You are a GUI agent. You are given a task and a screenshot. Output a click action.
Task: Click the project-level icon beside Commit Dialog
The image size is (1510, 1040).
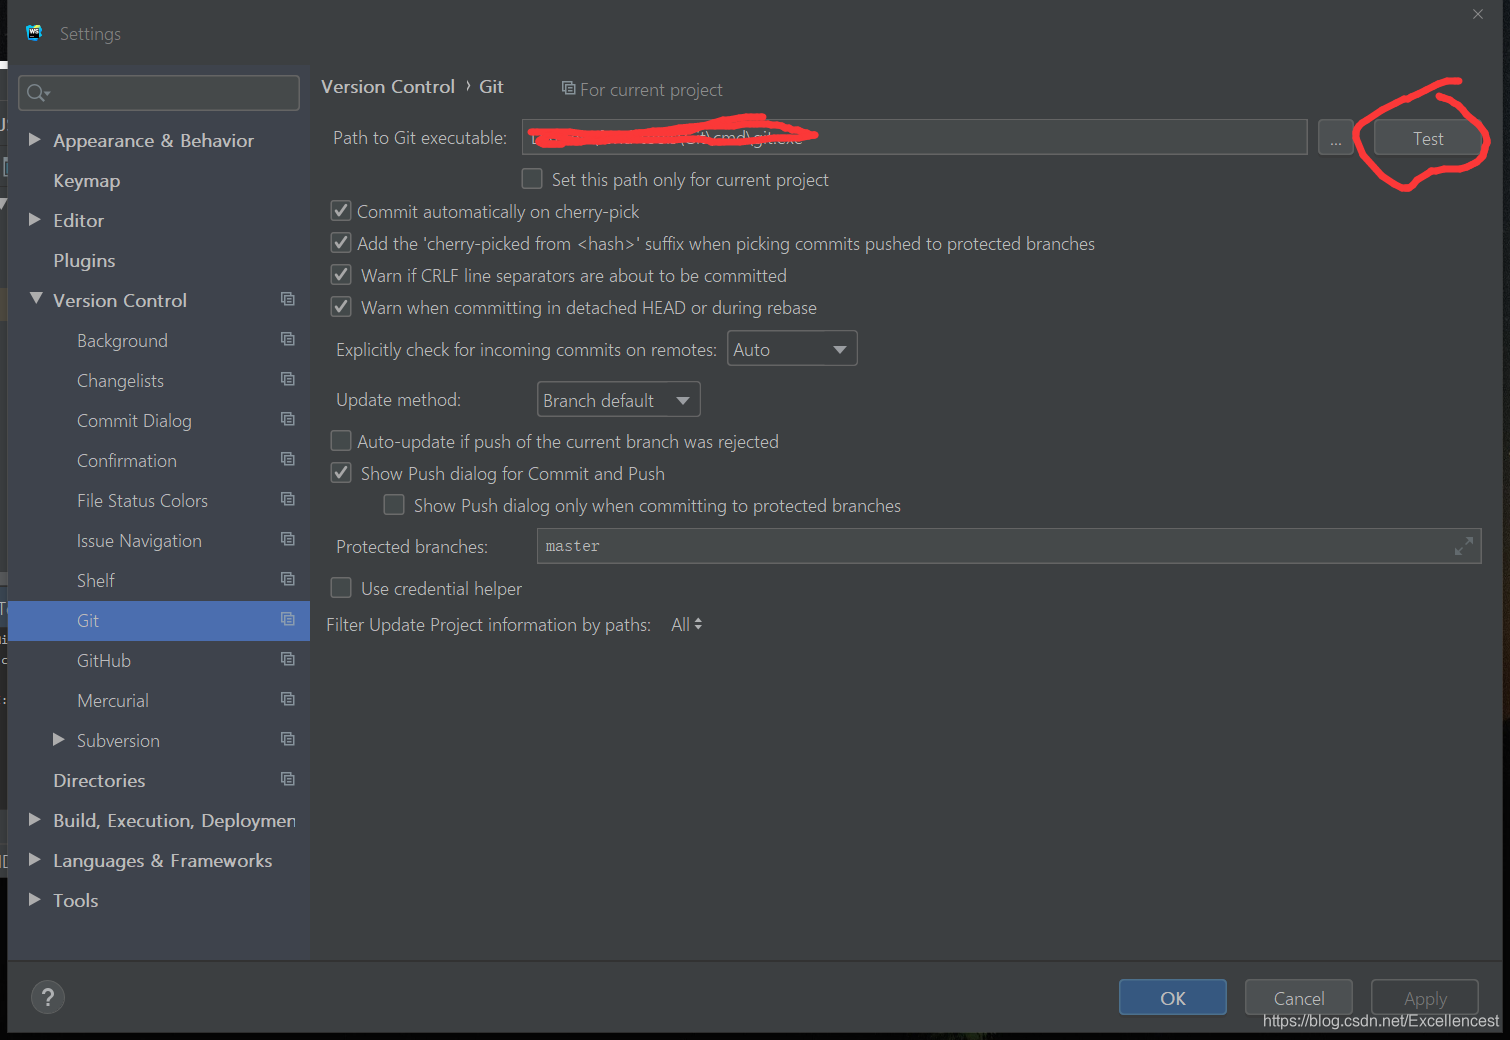coord(288,419)
